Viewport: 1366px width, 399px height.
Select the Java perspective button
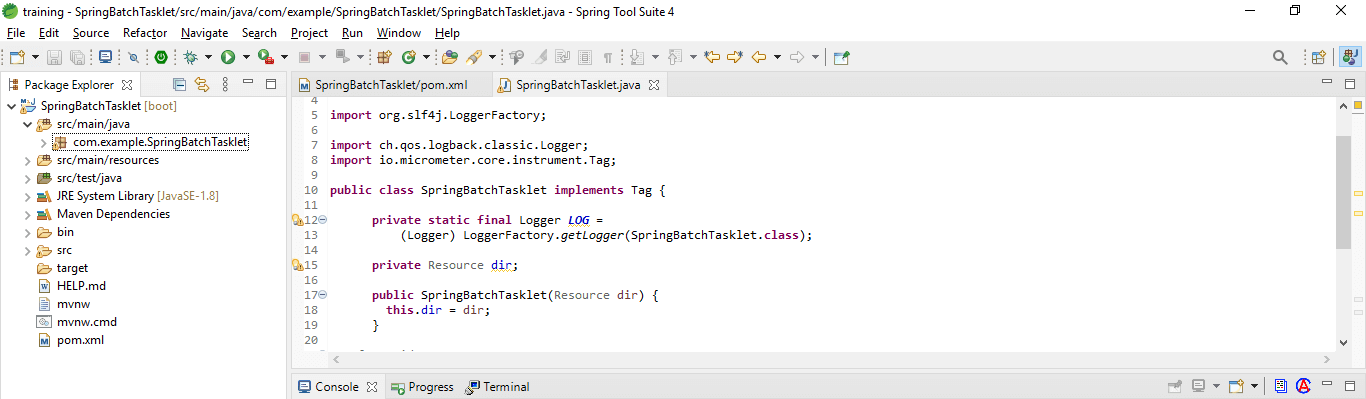(x=1349, y=57)
